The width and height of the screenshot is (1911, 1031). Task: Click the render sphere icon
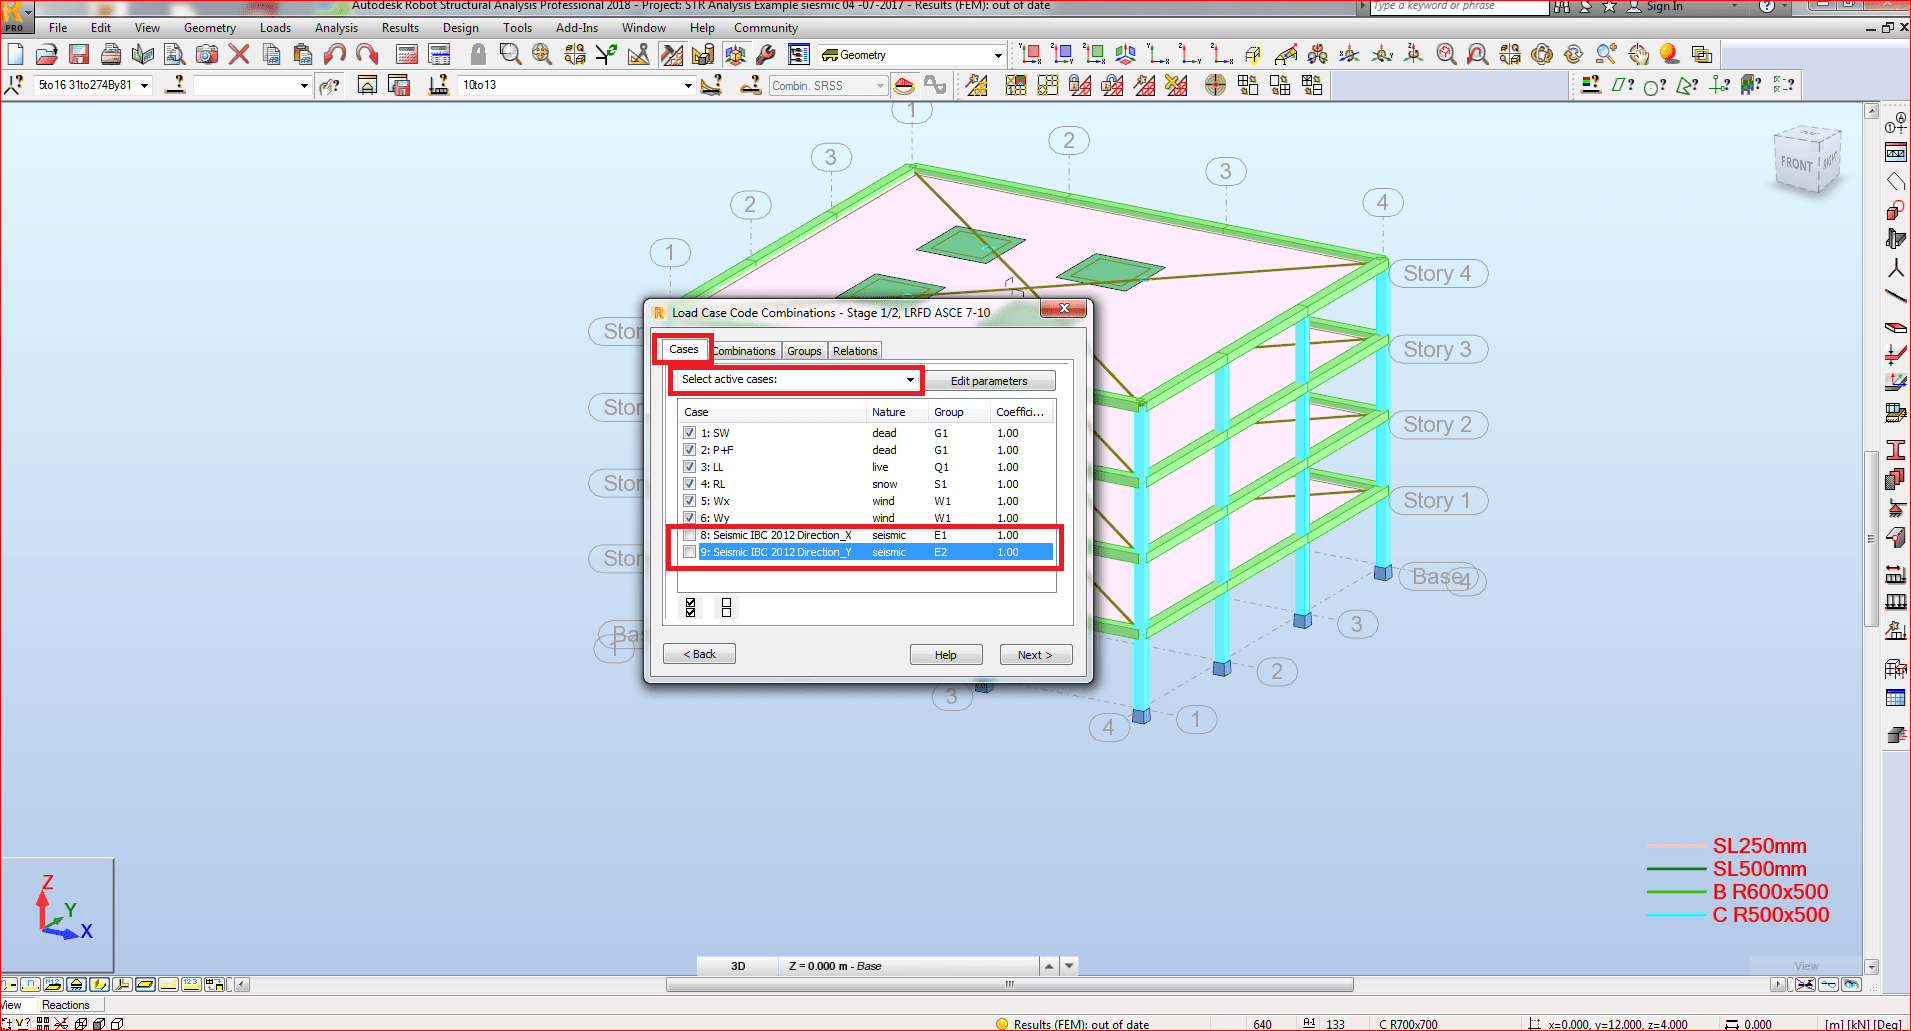(1669, 54)
